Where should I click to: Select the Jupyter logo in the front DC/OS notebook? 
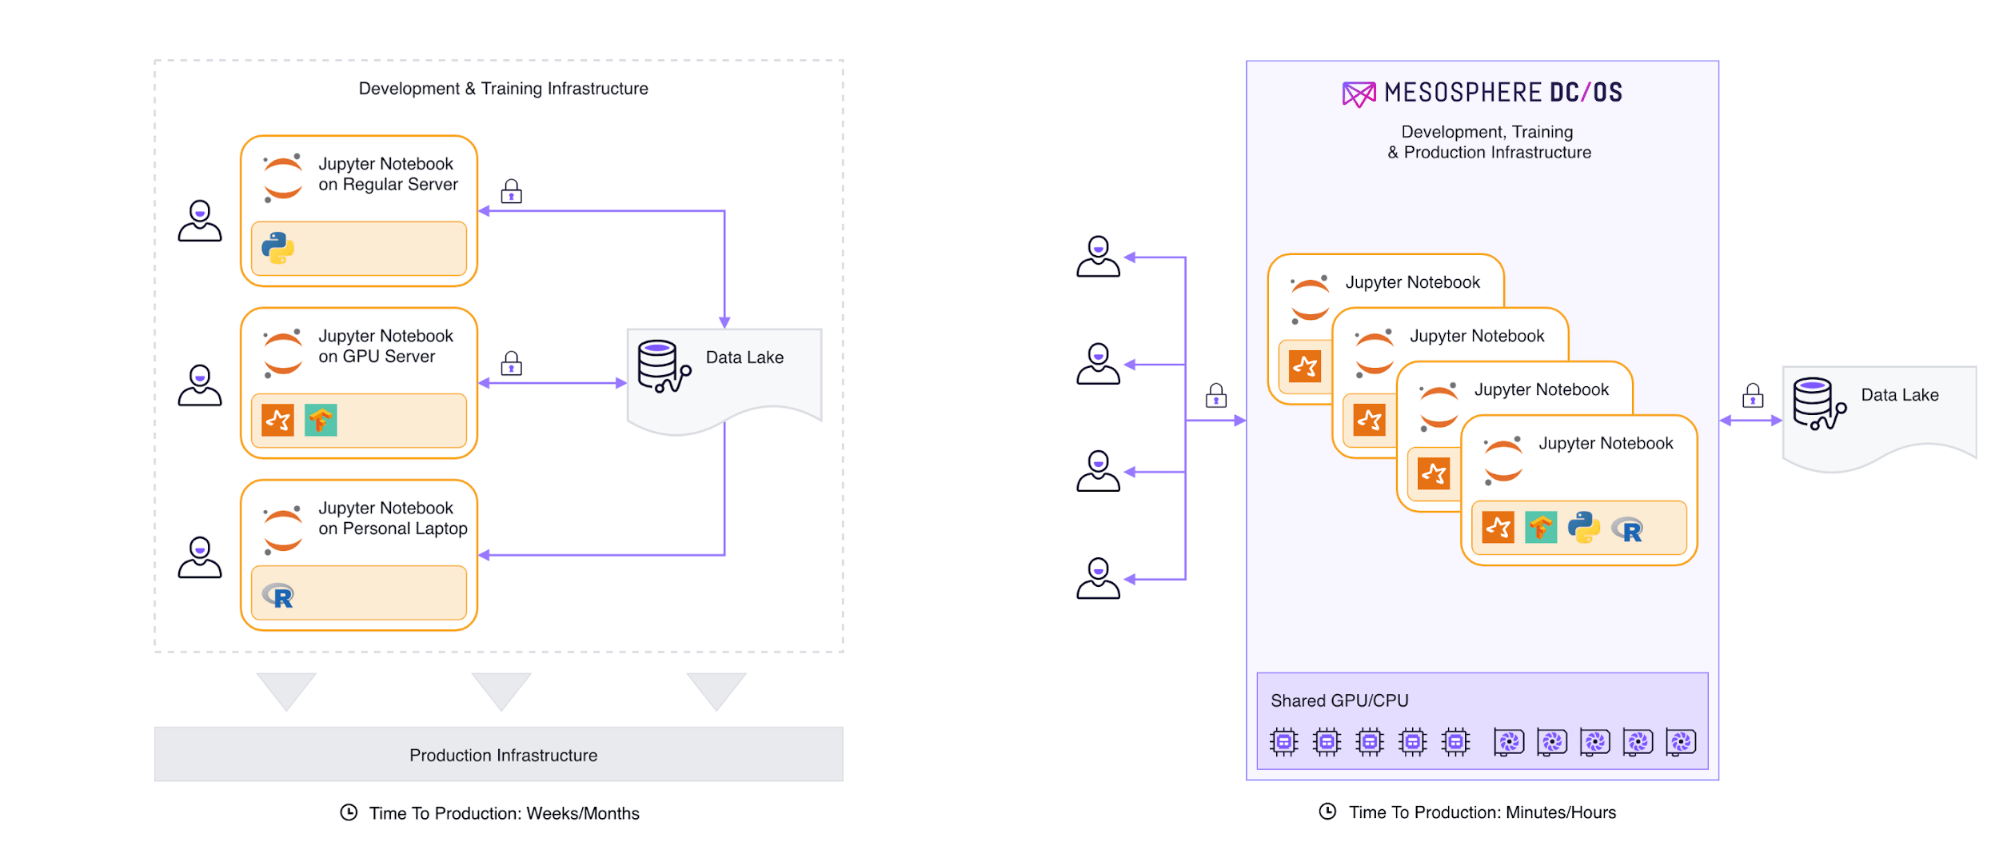point(1503,459)
